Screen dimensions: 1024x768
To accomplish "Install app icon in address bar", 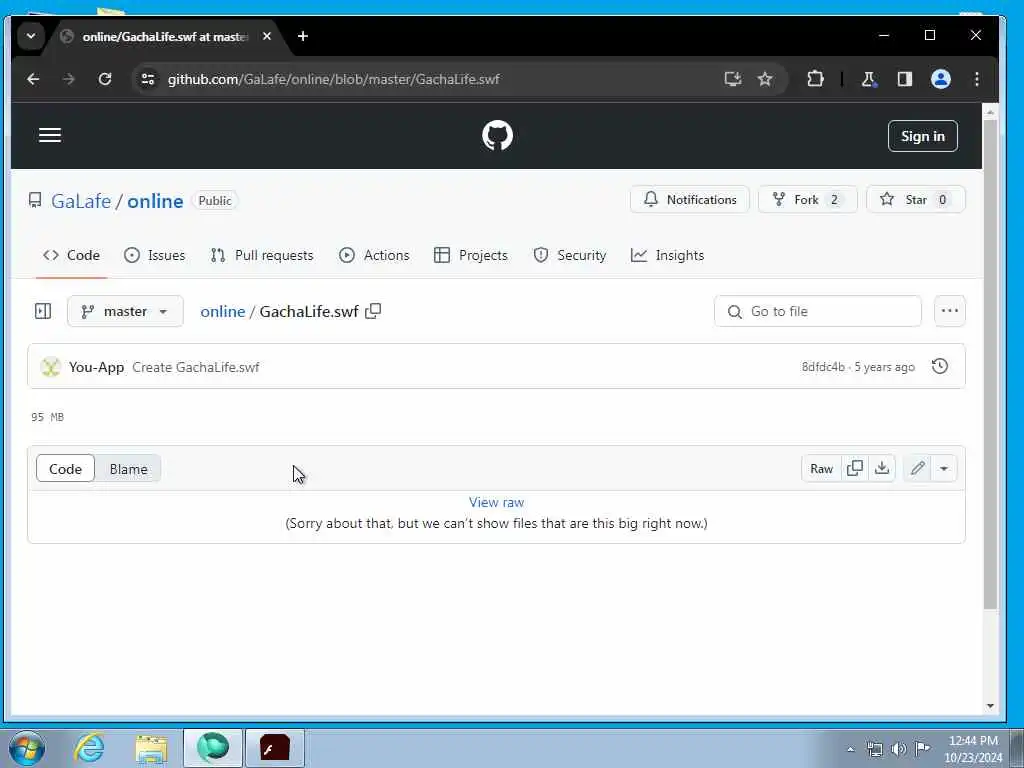I will pyautogui.click(x=733, y=79).
